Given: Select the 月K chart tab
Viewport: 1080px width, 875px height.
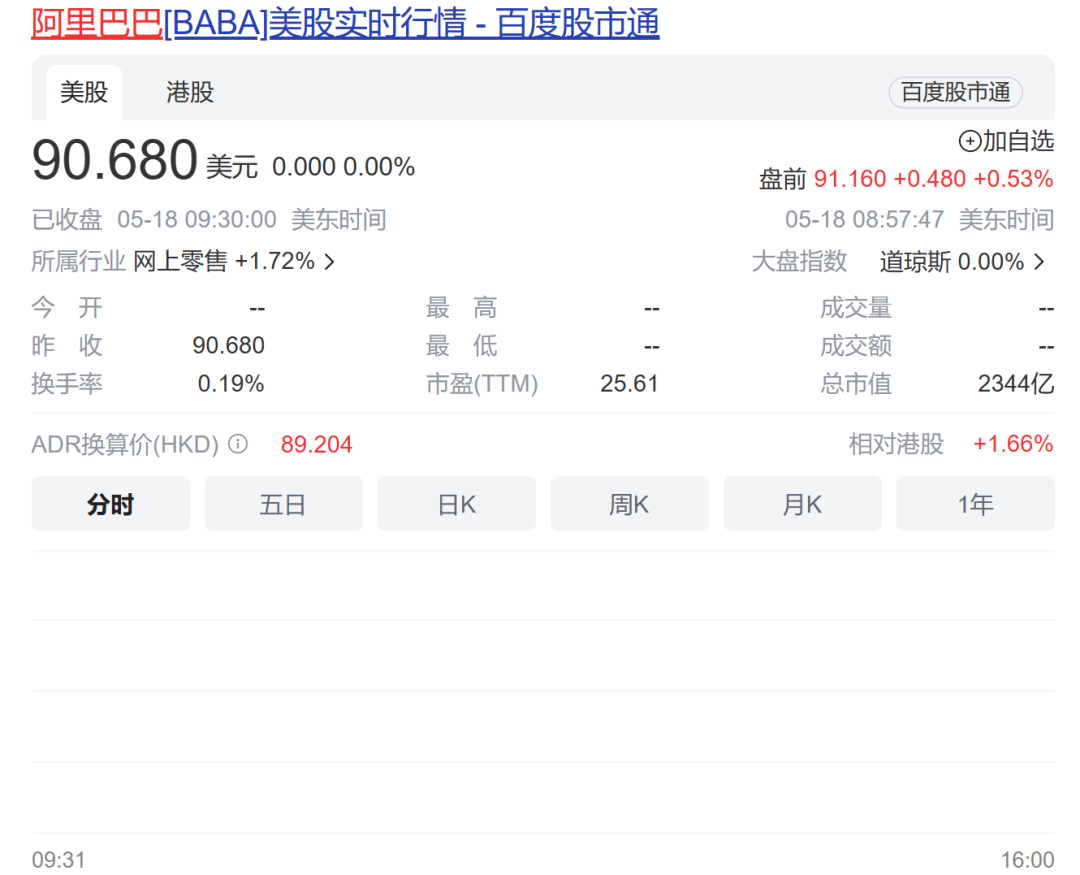Looking at the screenshot, I should (802, 504).
